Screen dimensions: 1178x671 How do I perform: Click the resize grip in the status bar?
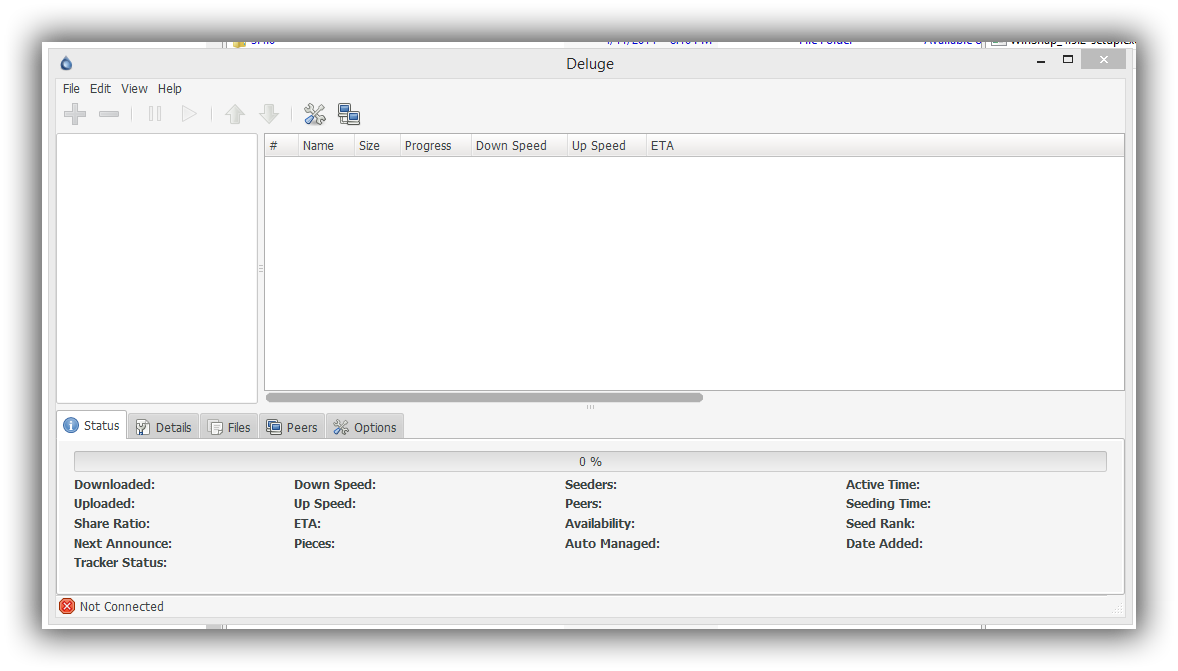click(x=1117, y=608)
